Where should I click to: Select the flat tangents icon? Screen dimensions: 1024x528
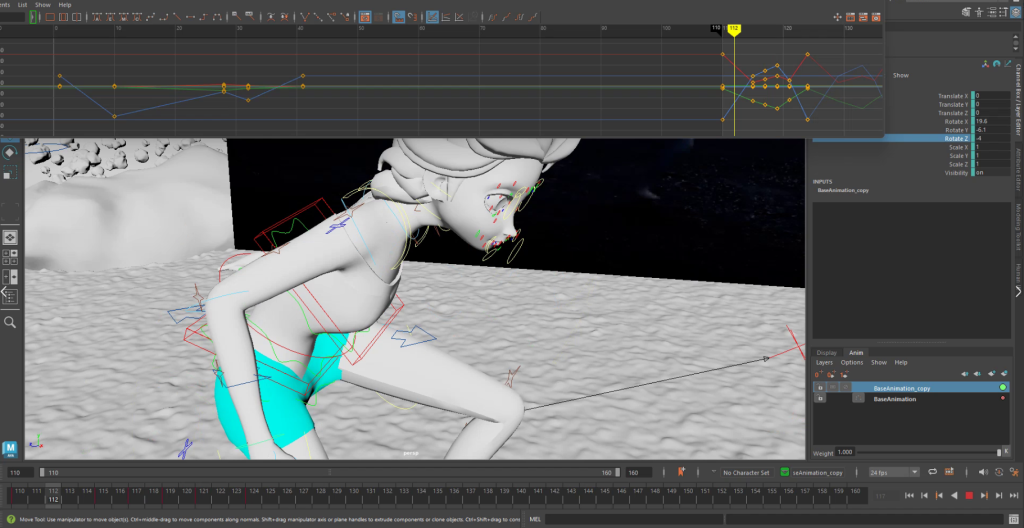[190, 16]
